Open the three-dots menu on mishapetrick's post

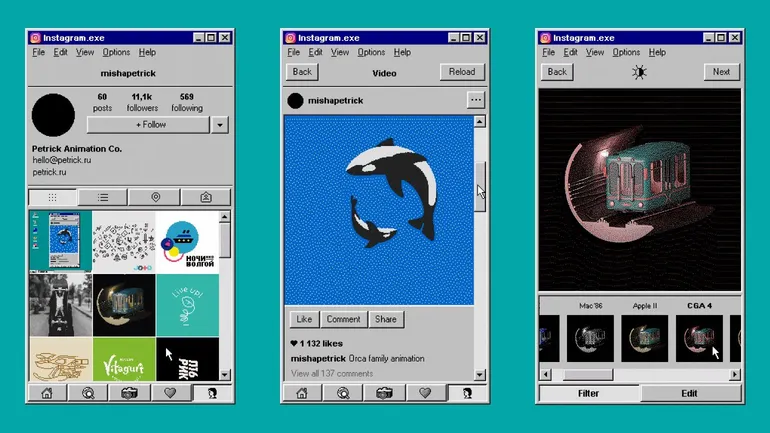point(475,100)
